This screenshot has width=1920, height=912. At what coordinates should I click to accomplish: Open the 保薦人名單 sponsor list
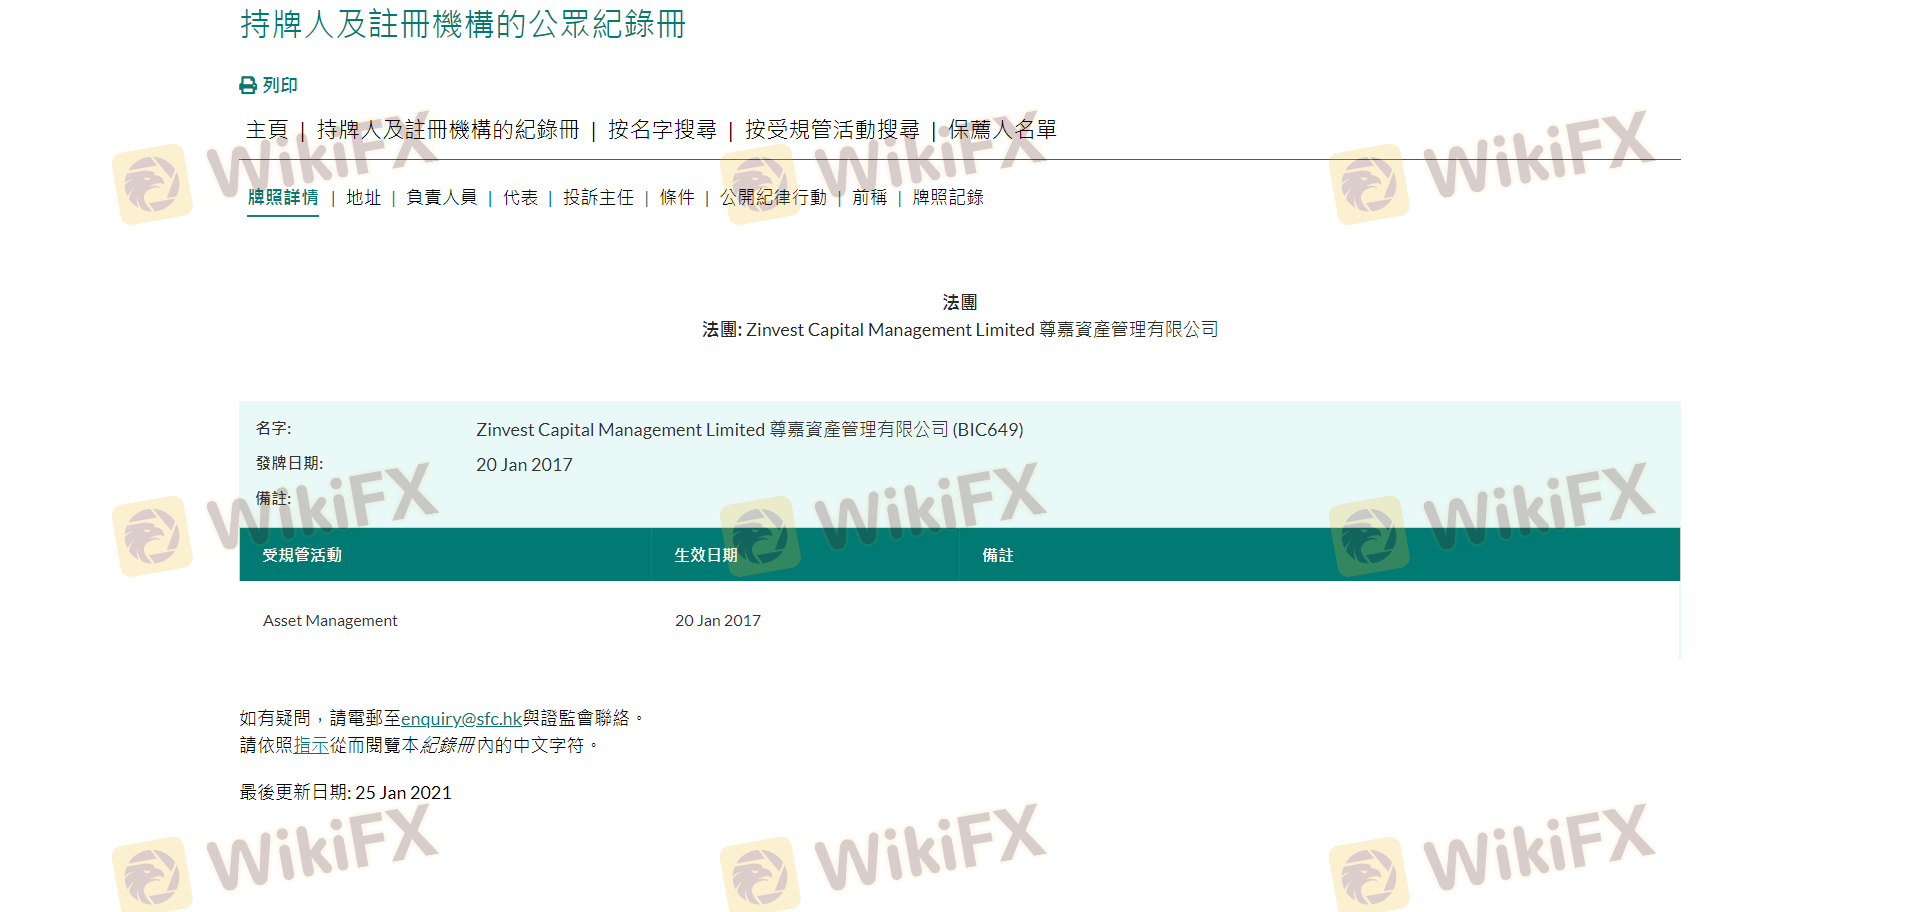coord(1002,130)
